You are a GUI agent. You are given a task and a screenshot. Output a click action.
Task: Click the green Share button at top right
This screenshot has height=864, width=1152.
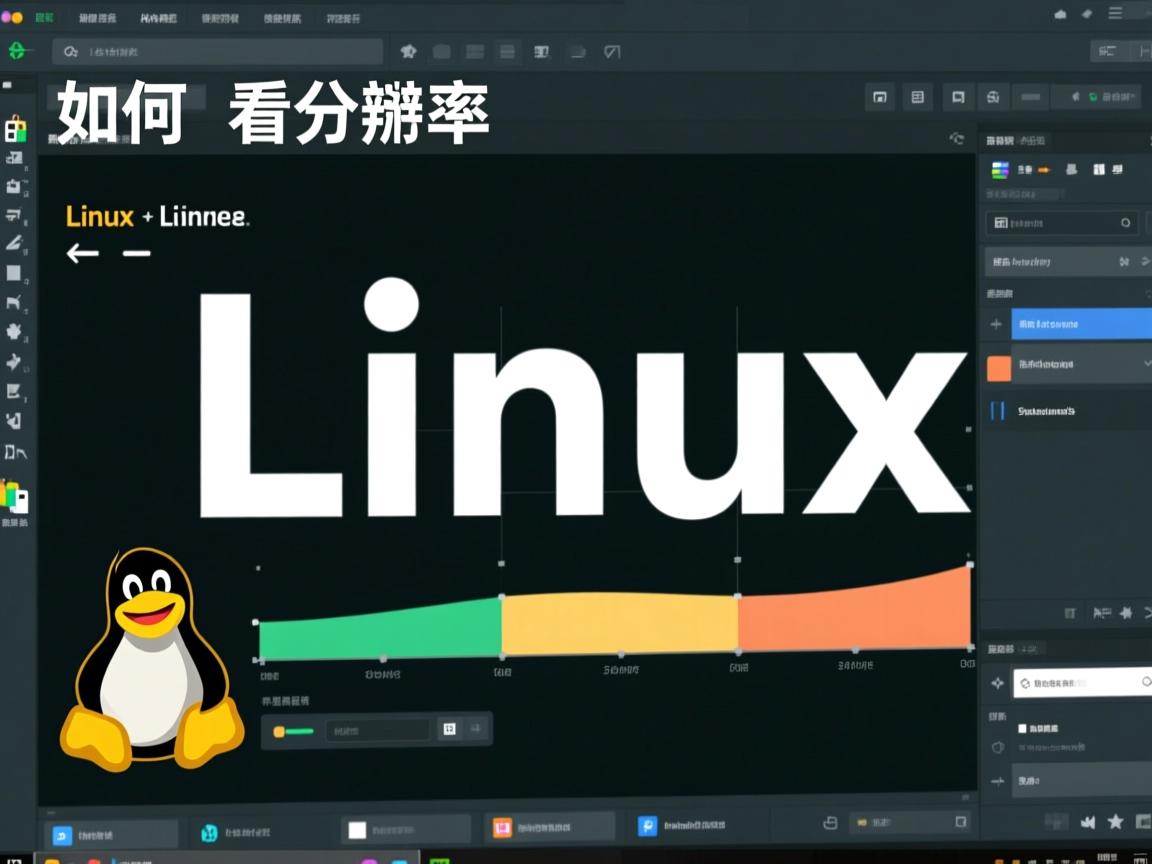1100,97
